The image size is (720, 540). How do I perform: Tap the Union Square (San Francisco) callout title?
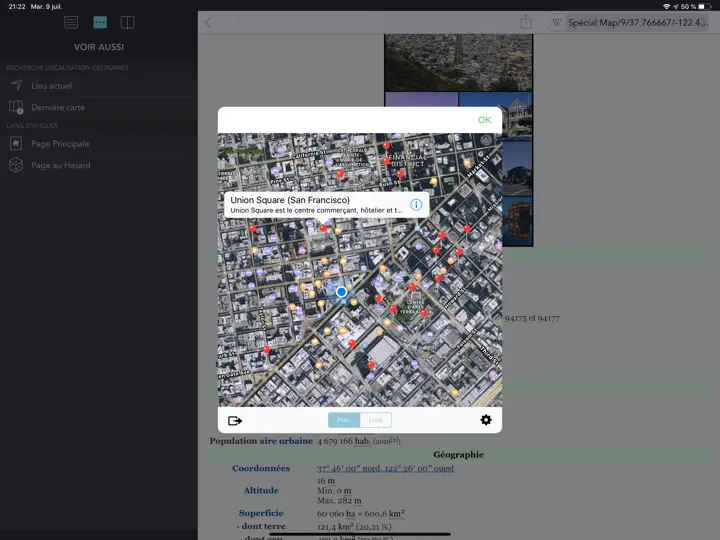tap(290, 200)
